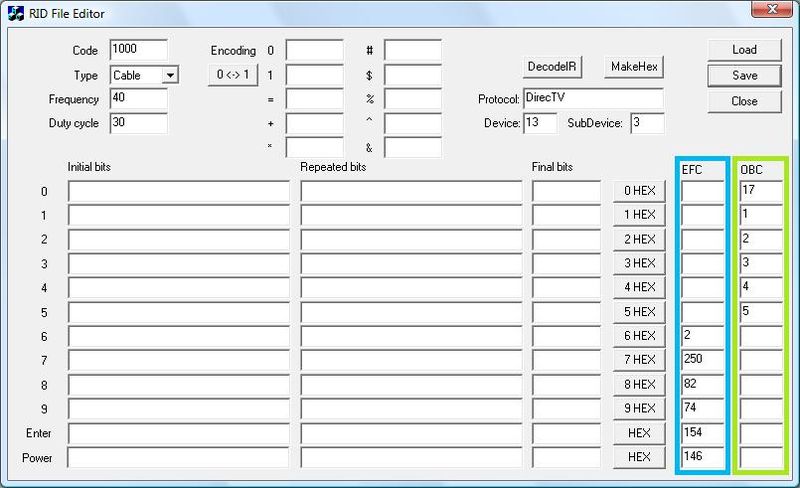
Task: Select the Code field containing 1000
Action: coord(138,50)
